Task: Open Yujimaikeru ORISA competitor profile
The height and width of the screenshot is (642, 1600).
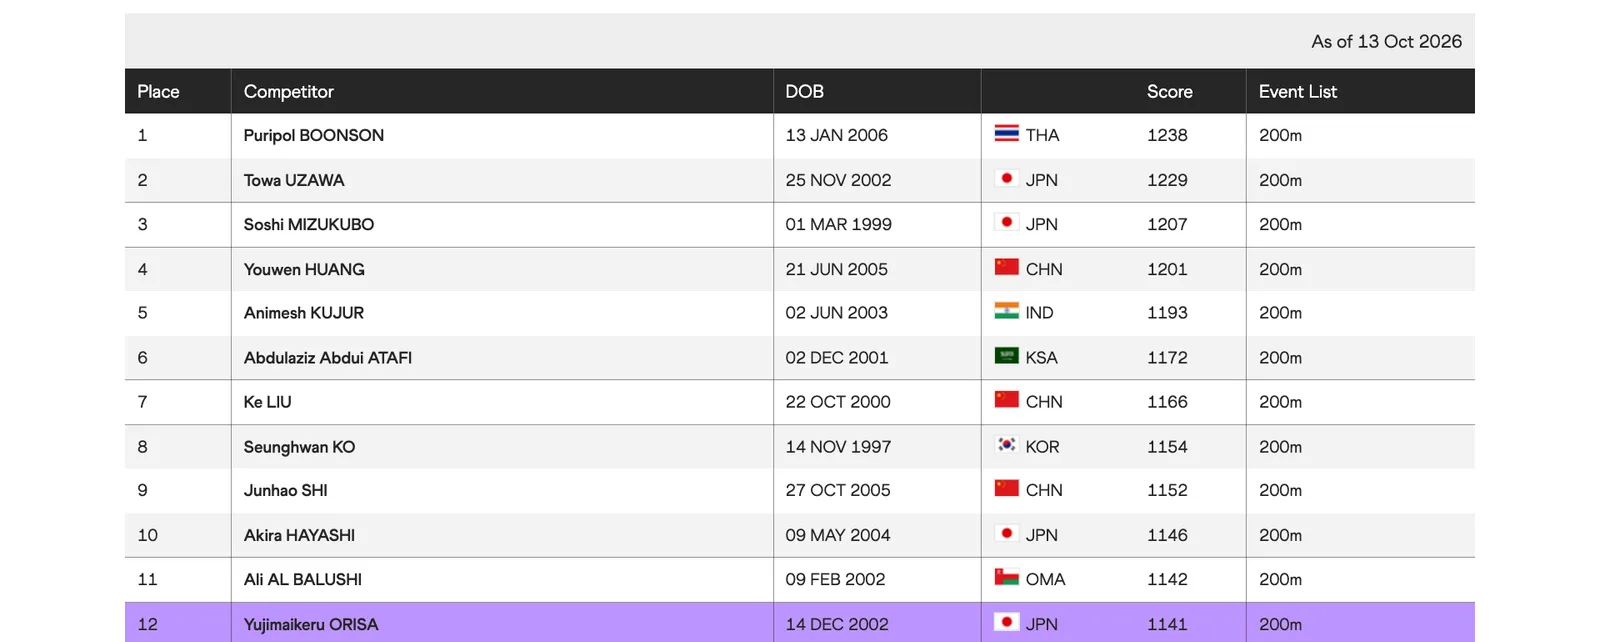Action: [311, 624]
